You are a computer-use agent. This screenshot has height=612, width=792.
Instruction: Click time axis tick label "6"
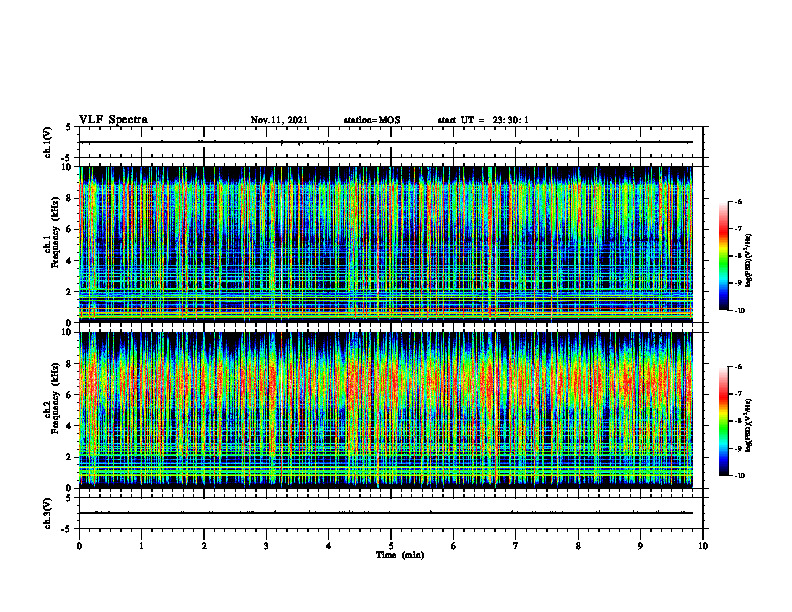(454, 546)
